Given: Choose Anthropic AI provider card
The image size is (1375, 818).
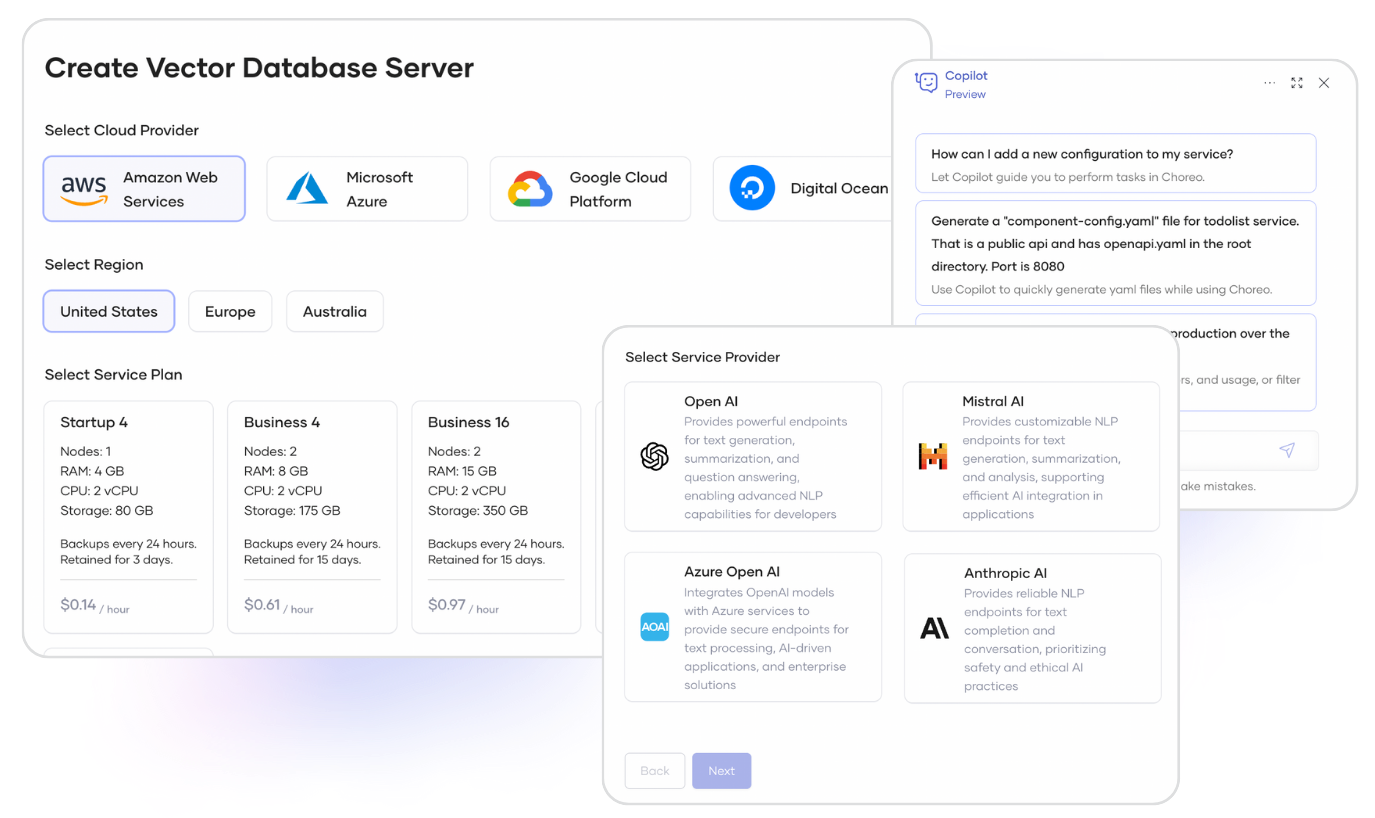Looking at the screenshot, I should point(1033,628).
